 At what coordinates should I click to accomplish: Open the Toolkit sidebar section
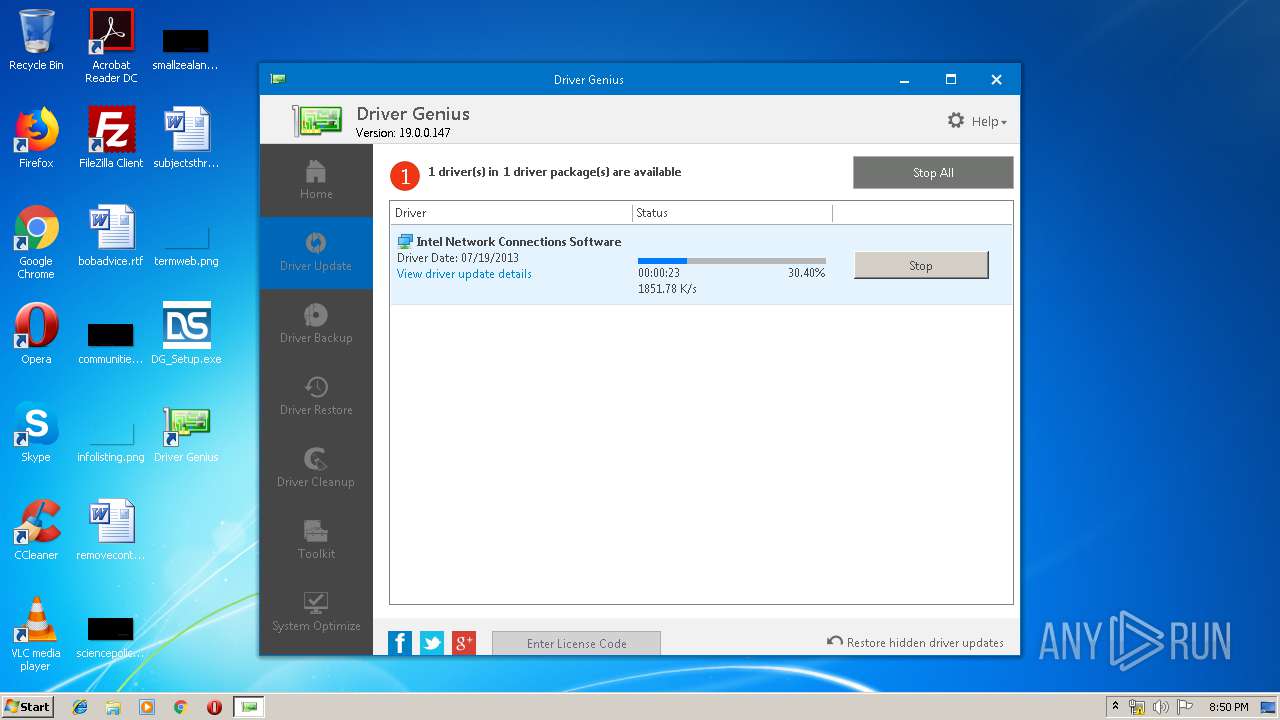tap(316, 541)
